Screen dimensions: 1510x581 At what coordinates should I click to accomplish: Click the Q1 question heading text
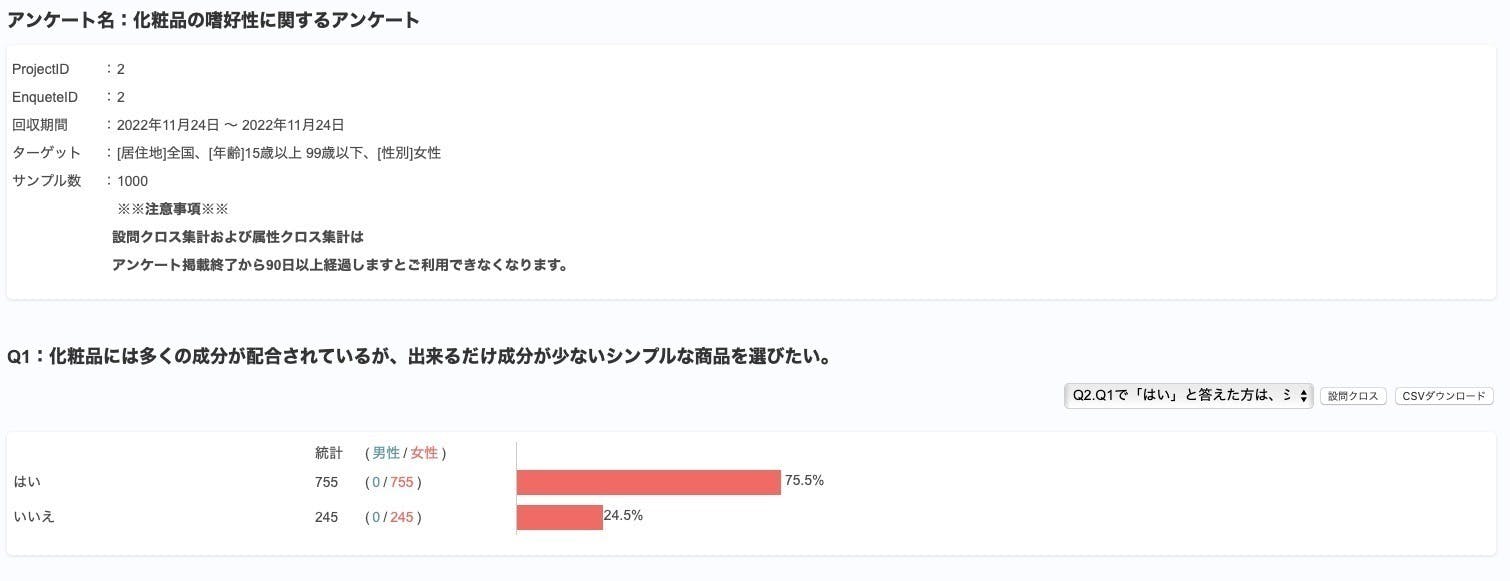coord(418,357)
